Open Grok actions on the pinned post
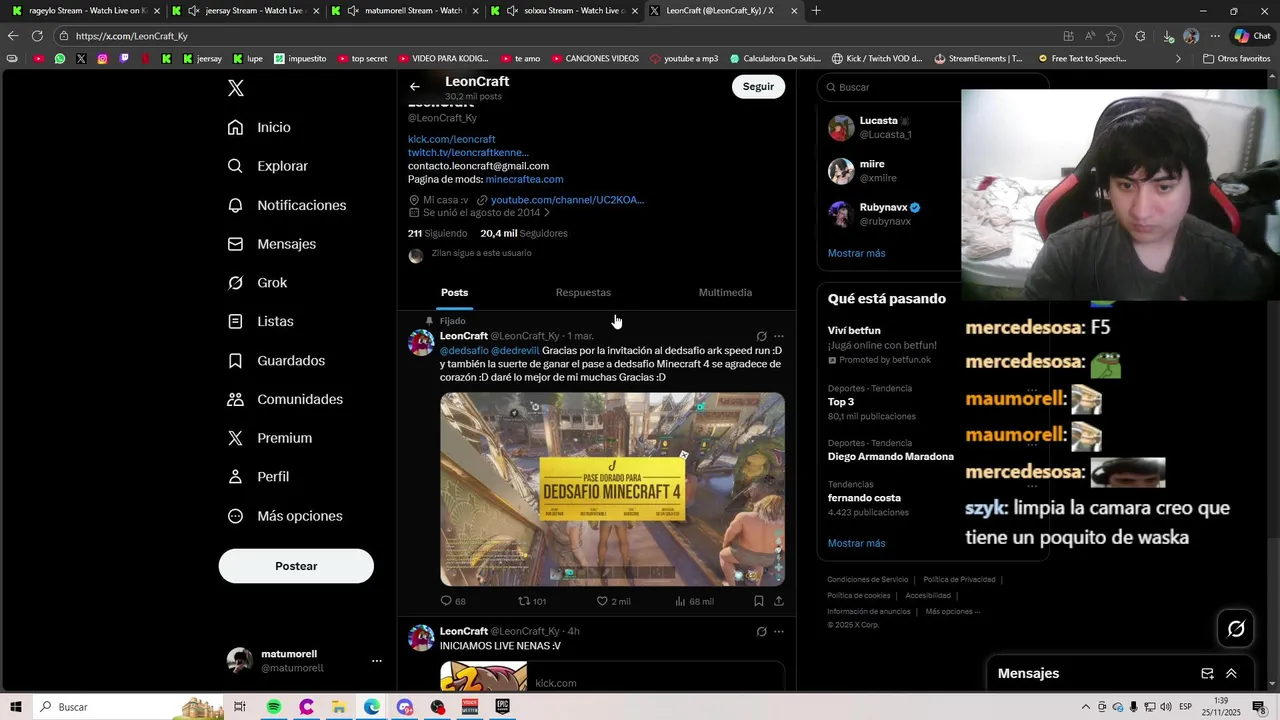Image resolution: width=1280 pixels, height=720 pixels. [762, 336]
